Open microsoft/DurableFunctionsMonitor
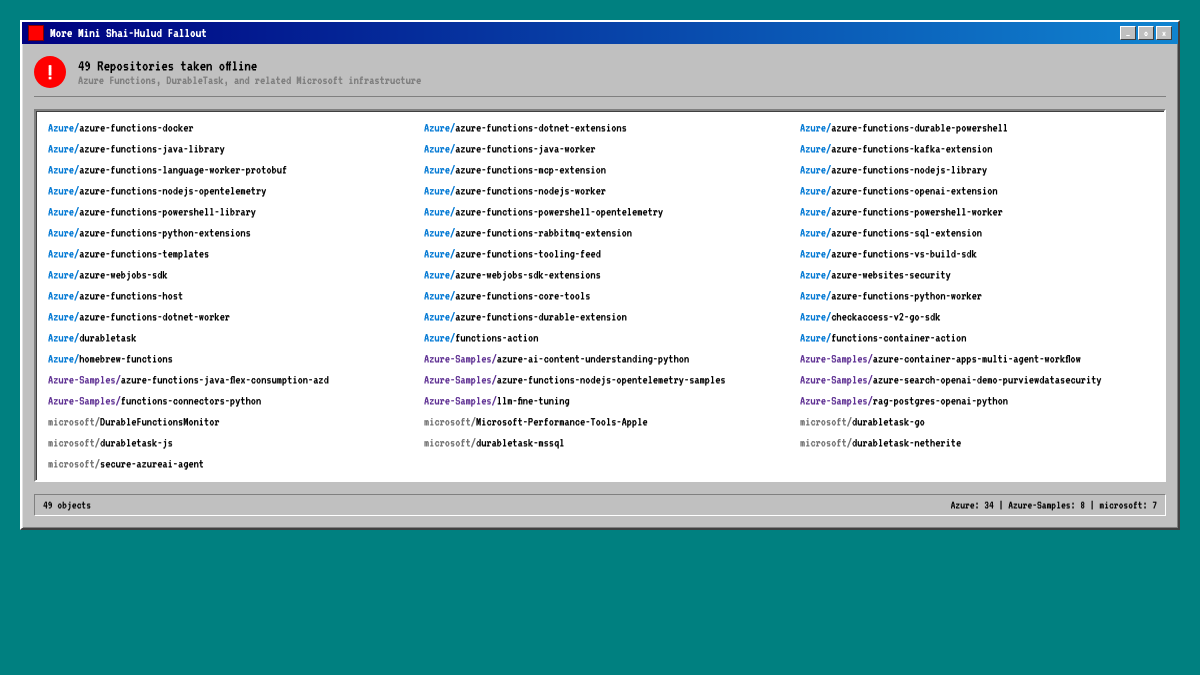The width and height of the screenshot is (1200, 675). pos(134,422)
